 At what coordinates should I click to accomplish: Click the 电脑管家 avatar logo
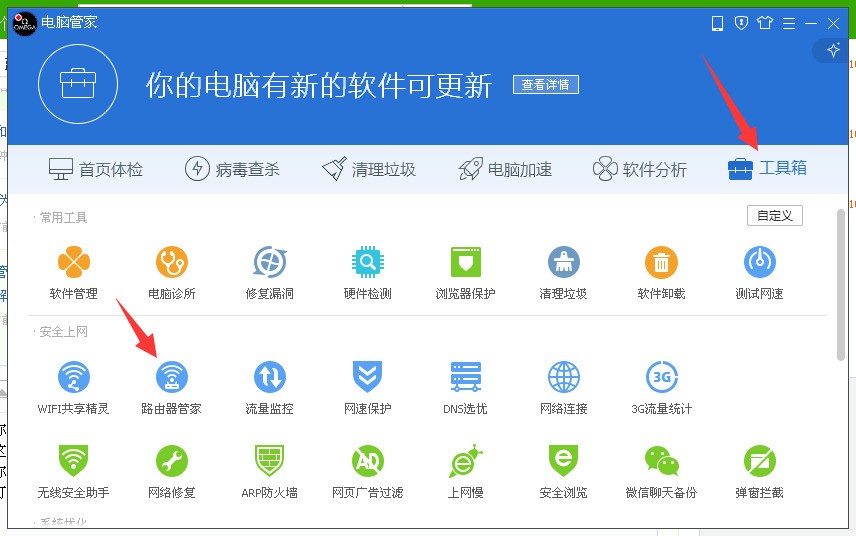coord(25,24)
